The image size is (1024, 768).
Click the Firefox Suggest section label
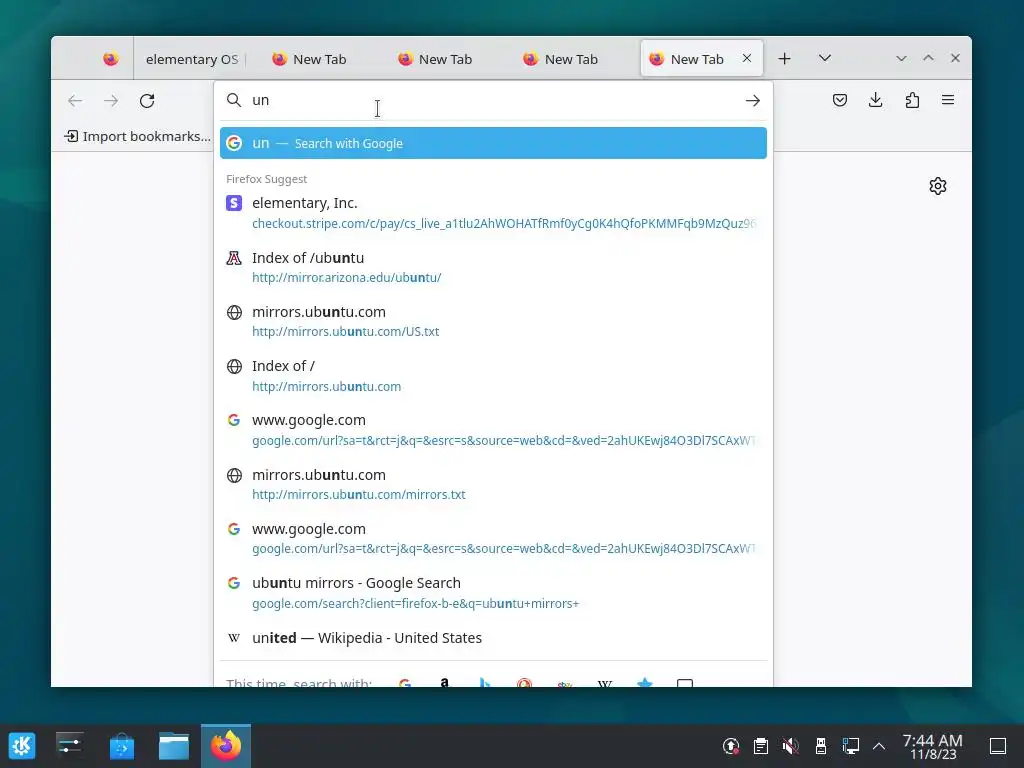pyautogui.click(x=266, y=179)
